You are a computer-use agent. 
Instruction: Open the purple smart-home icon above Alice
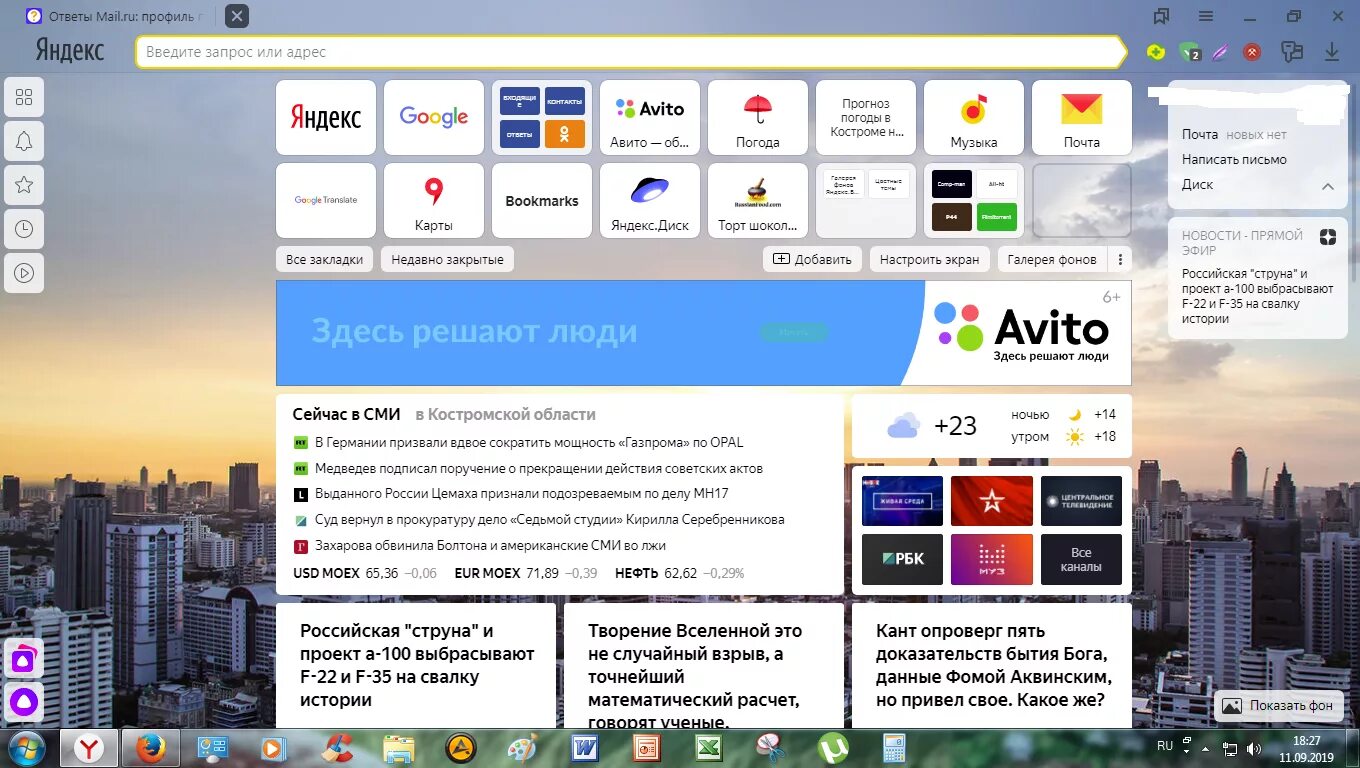pyautogui.click(x=24, y=659)
